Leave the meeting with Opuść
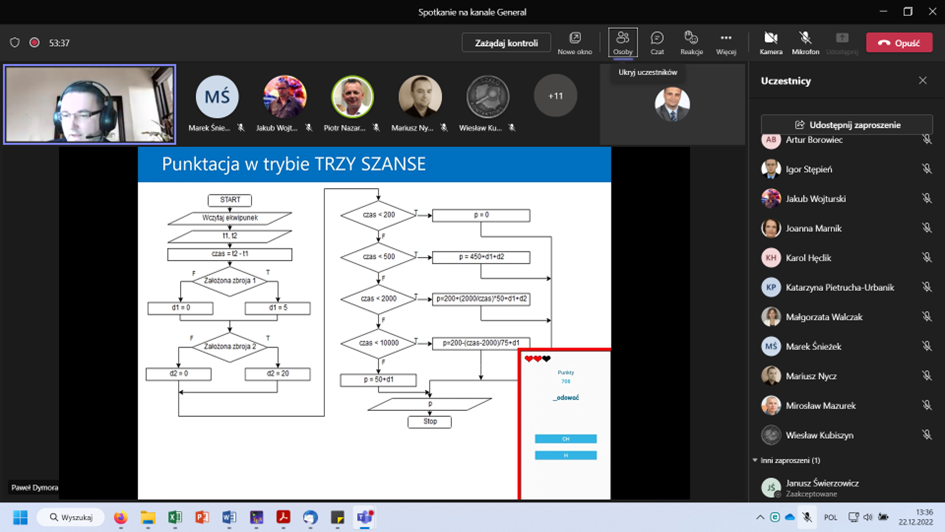945x532 pixels. pyautogui.click(x=898, y=43)
